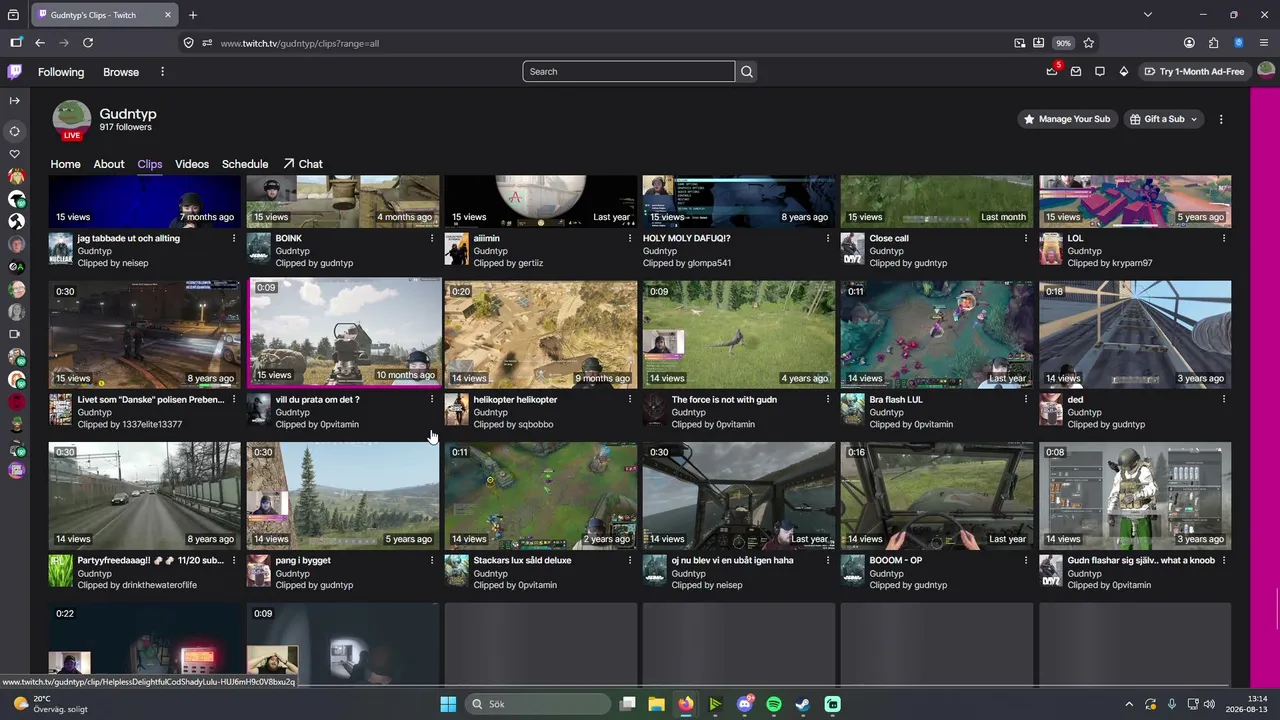
Task: Open Firefox extensions puzzle icon
Action: tap(1214, 43)
